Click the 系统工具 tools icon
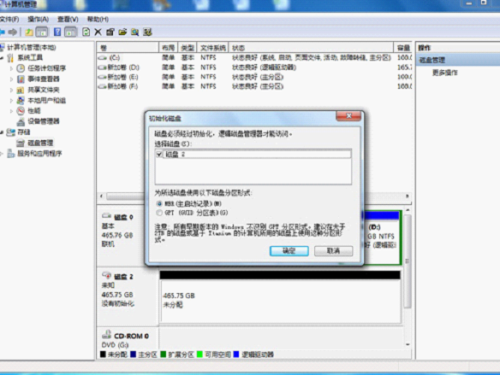 11,58
